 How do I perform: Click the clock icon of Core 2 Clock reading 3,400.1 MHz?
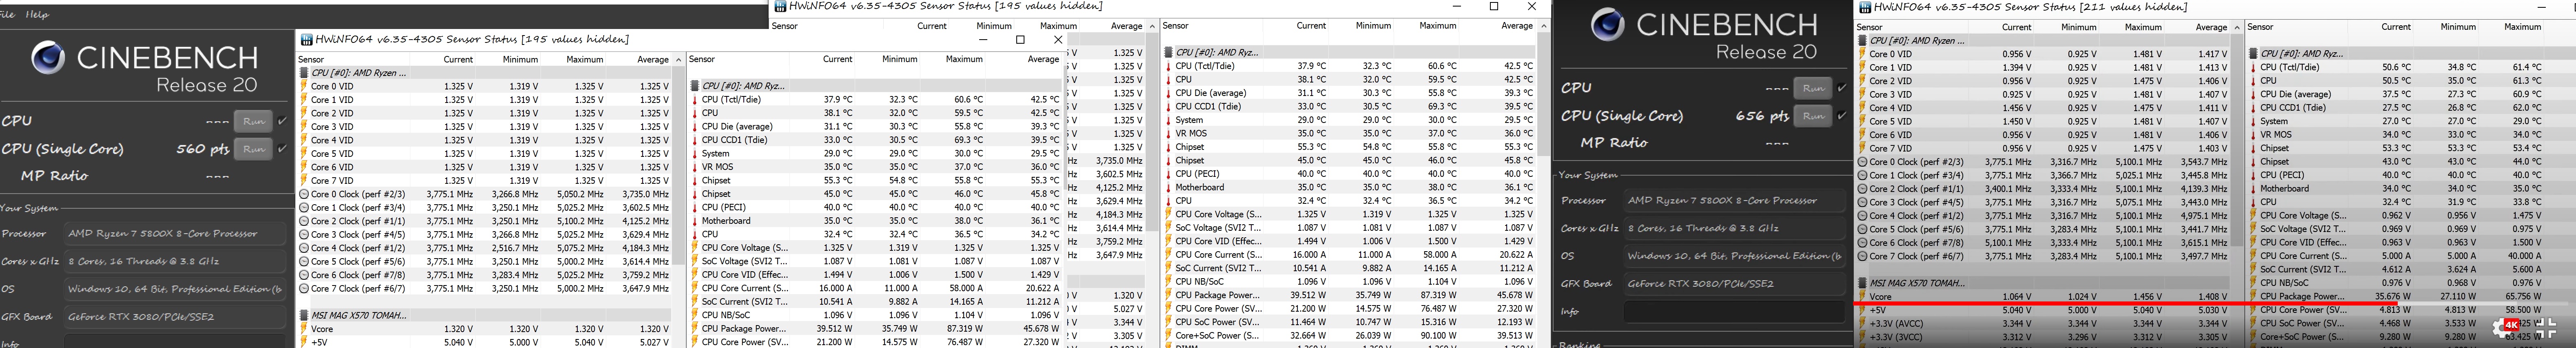click(1862, 189)
